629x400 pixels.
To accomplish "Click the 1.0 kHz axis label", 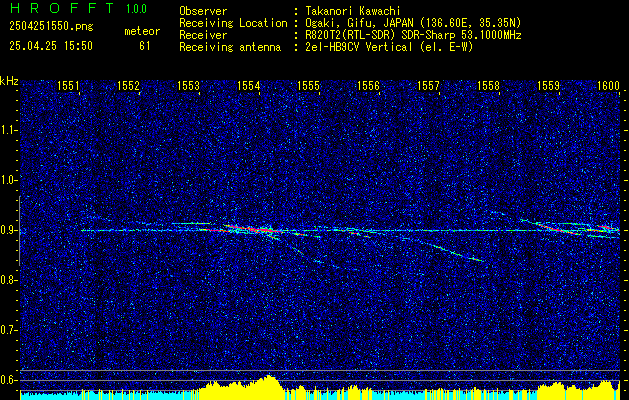I will point(7,180).
